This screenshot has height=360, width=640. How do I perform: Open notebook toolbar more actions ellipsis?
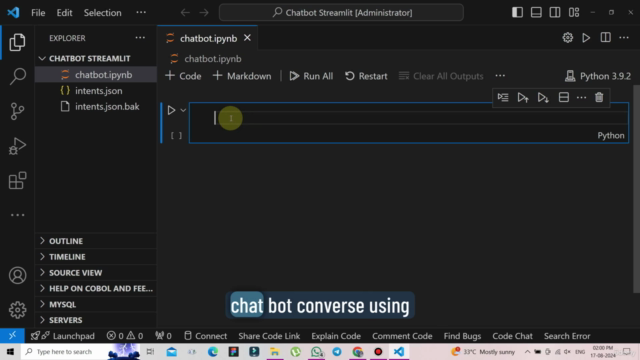click(500, 76)
